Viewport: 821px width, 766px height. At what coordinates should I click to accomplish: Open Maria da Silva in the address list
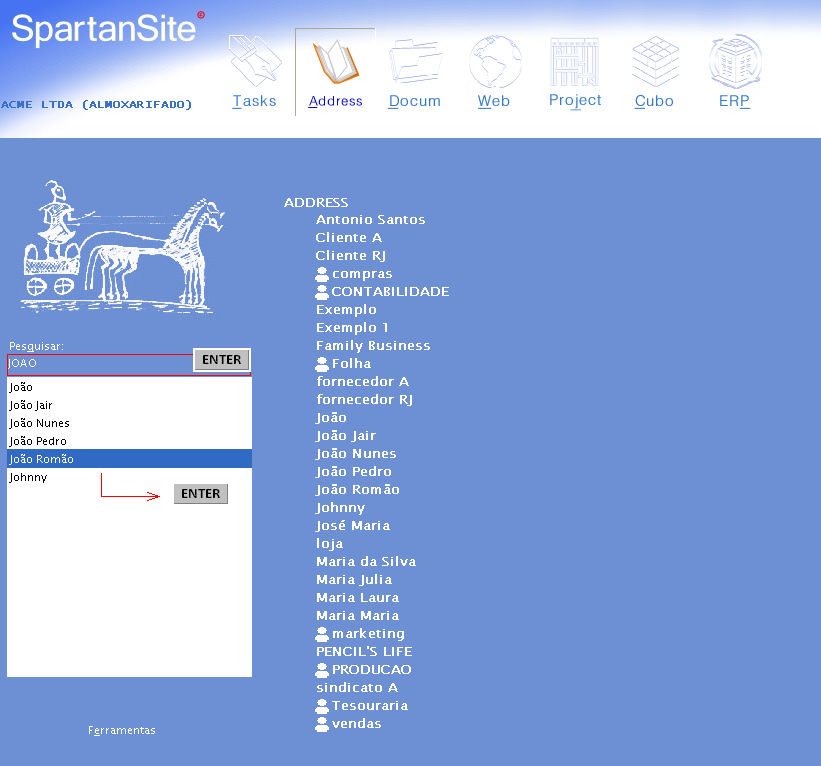pos(366,562)
